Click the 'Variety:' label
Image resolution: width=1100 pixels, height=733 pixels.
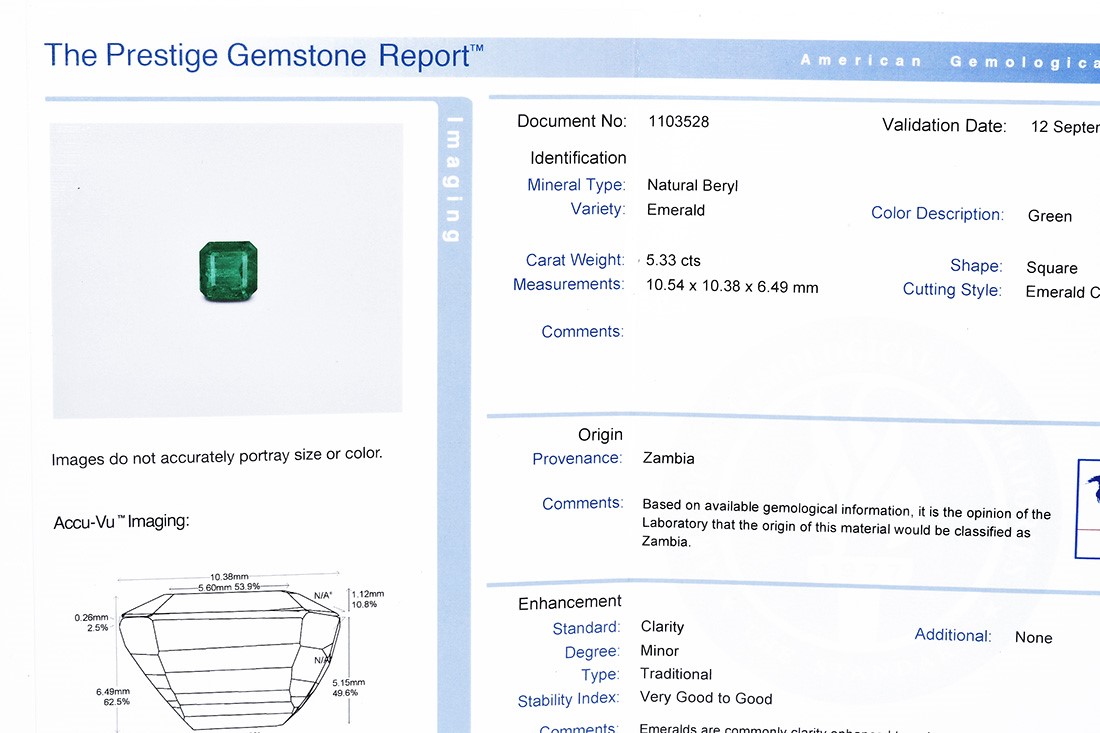[598, 209]
